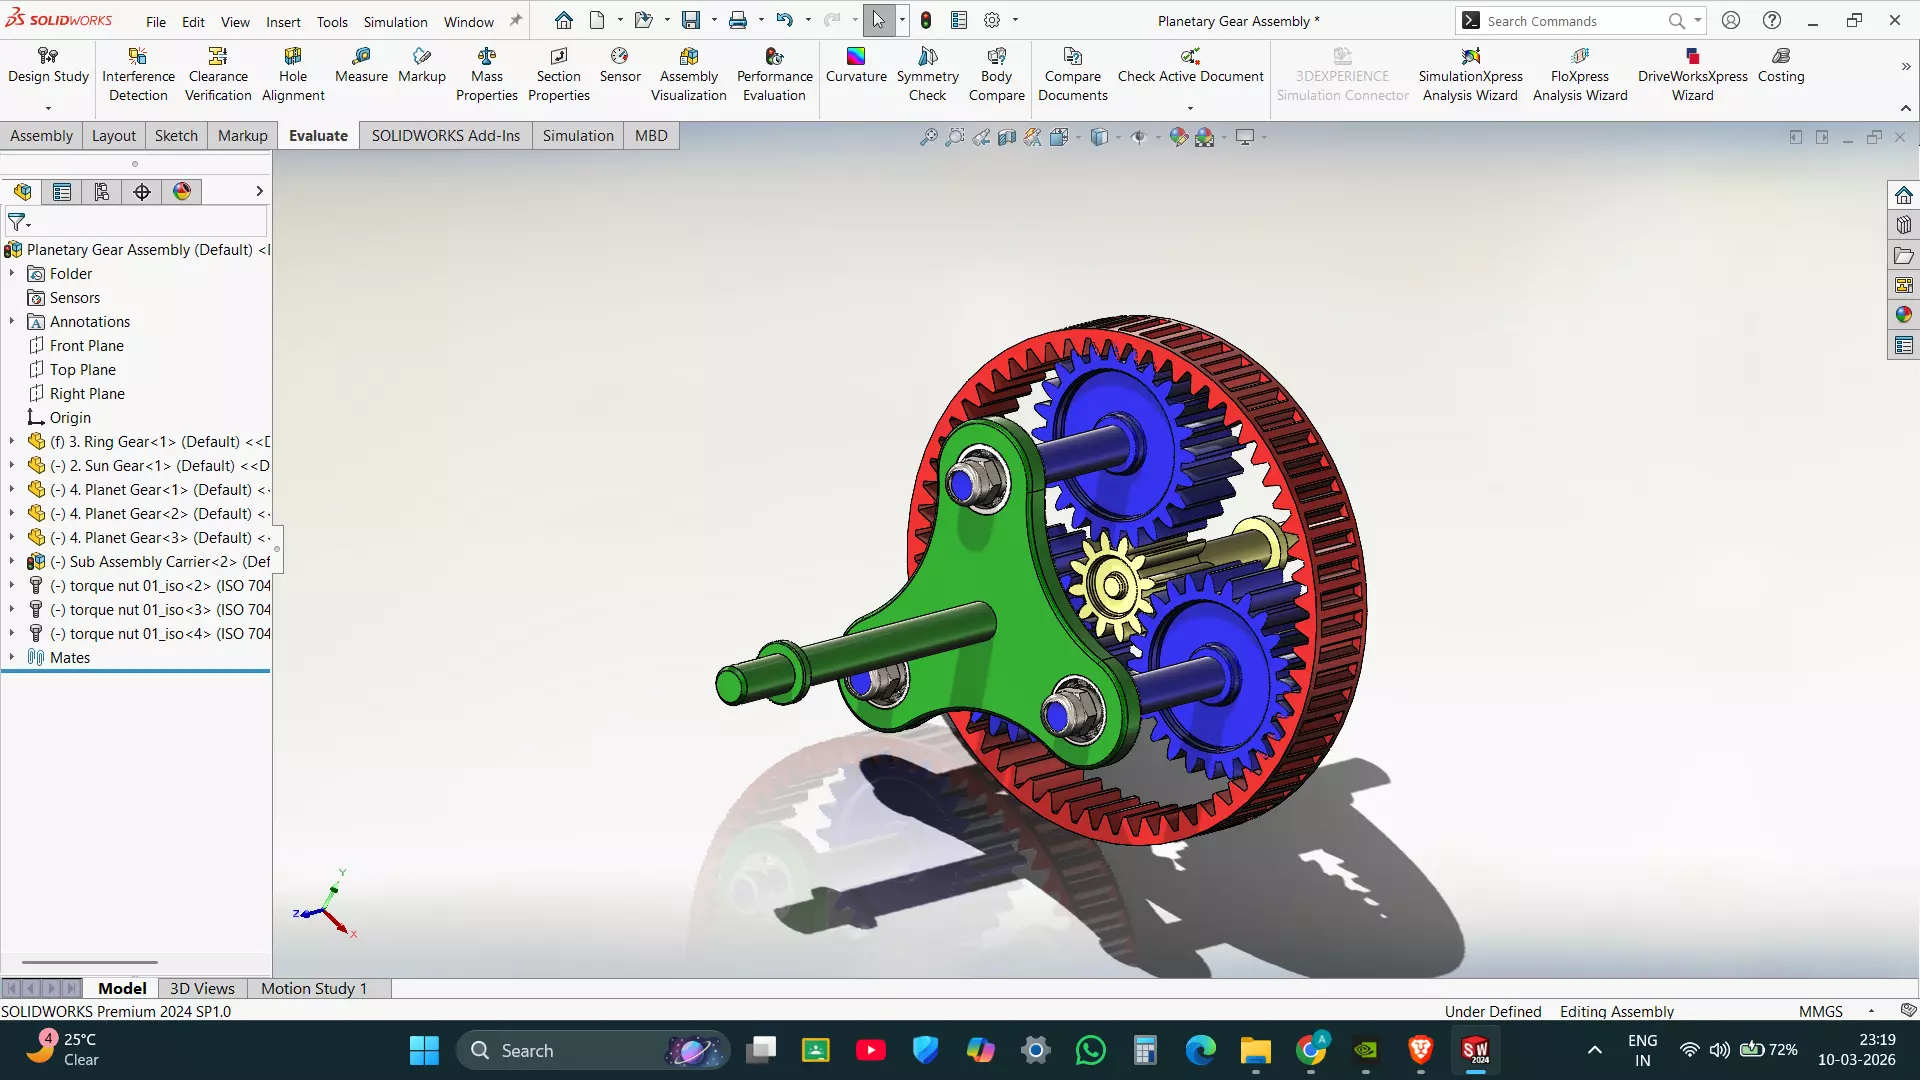Click the Search Commands input field

point(1570,21)
